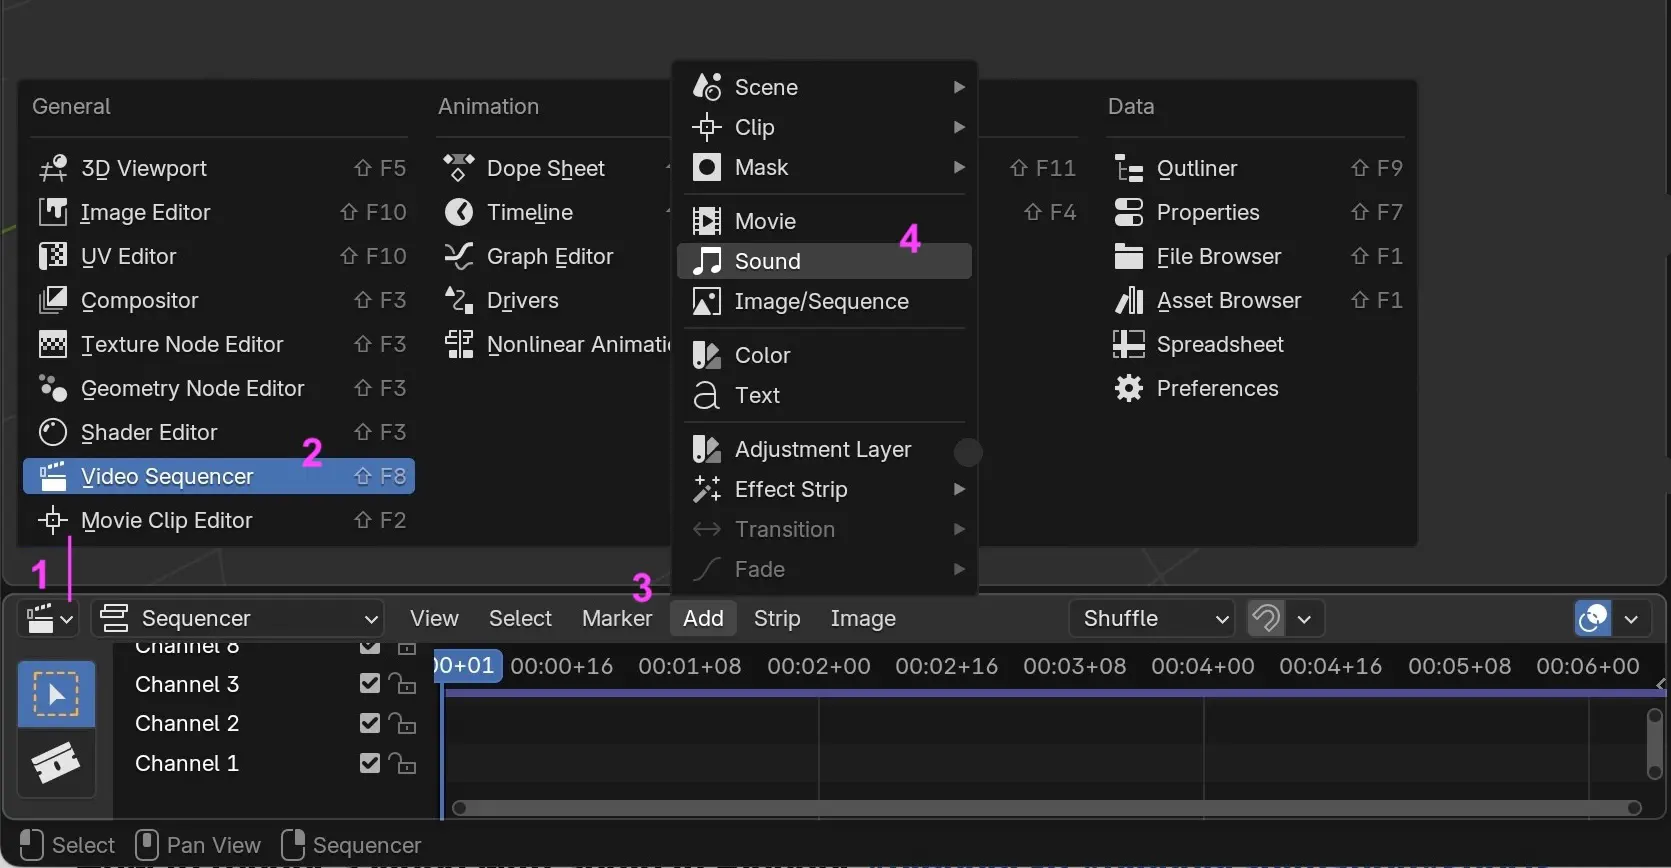
Task: Mute Channel 3 with its checkbox
Action: coord(370,684)
